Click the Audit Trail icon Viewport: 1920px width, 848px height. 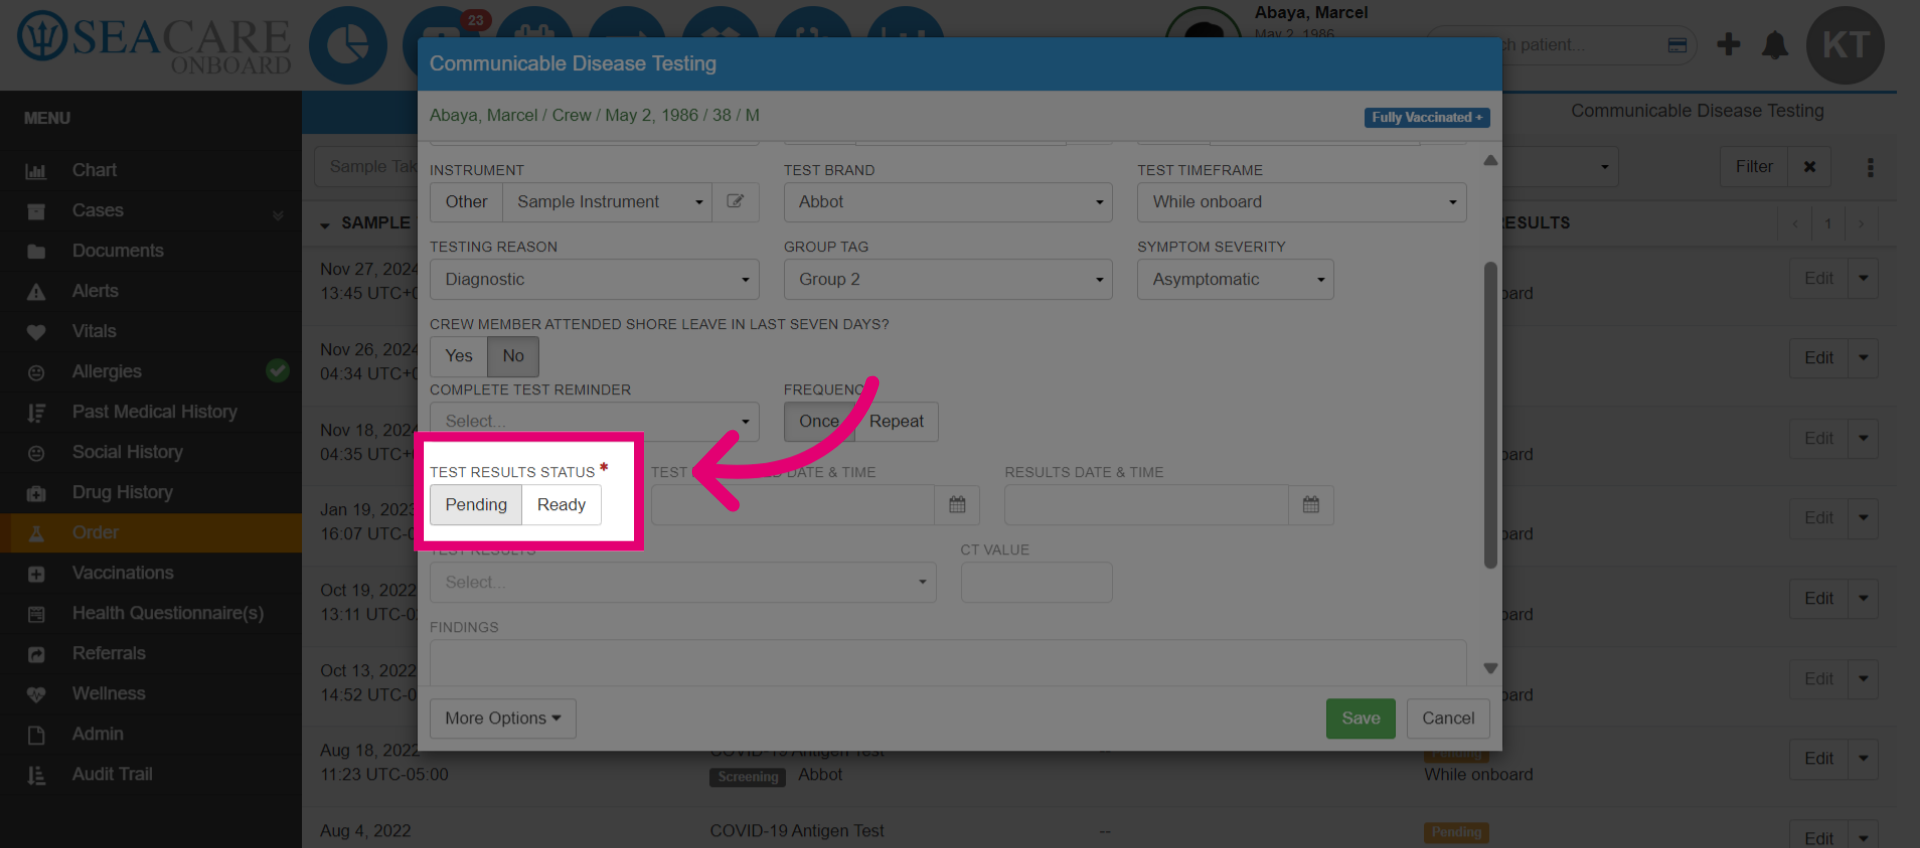[x=36, y=775]
